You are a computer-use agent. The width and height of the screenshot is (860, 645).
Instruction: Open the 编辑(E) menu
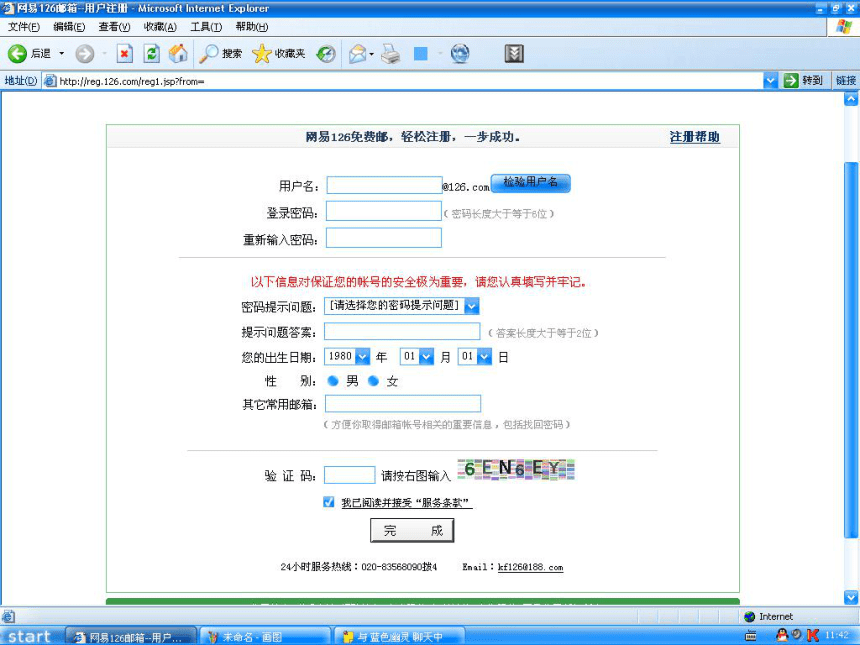point(69,26)
